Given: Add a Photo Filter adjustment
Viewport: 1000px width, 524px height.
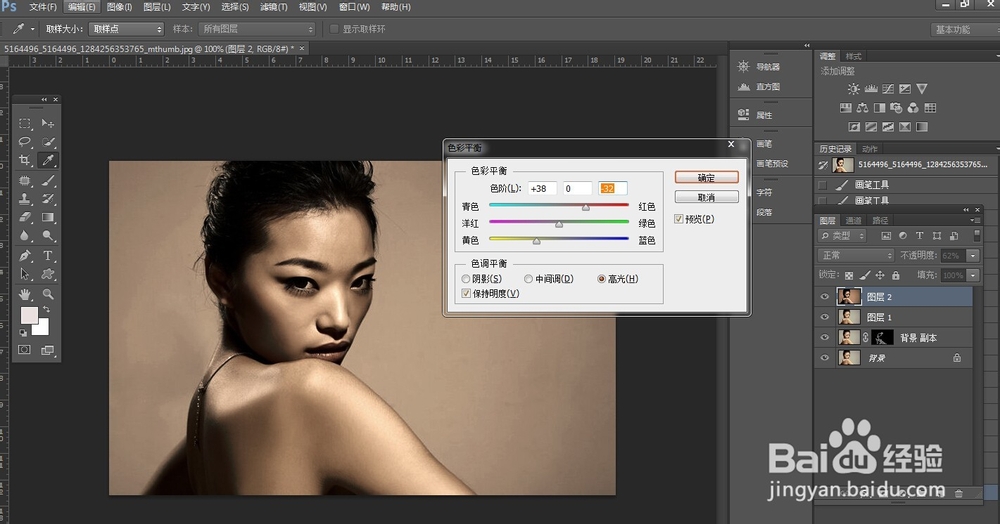Looking at the screenshot, I should pyautogui.click(x=896, y=108).
